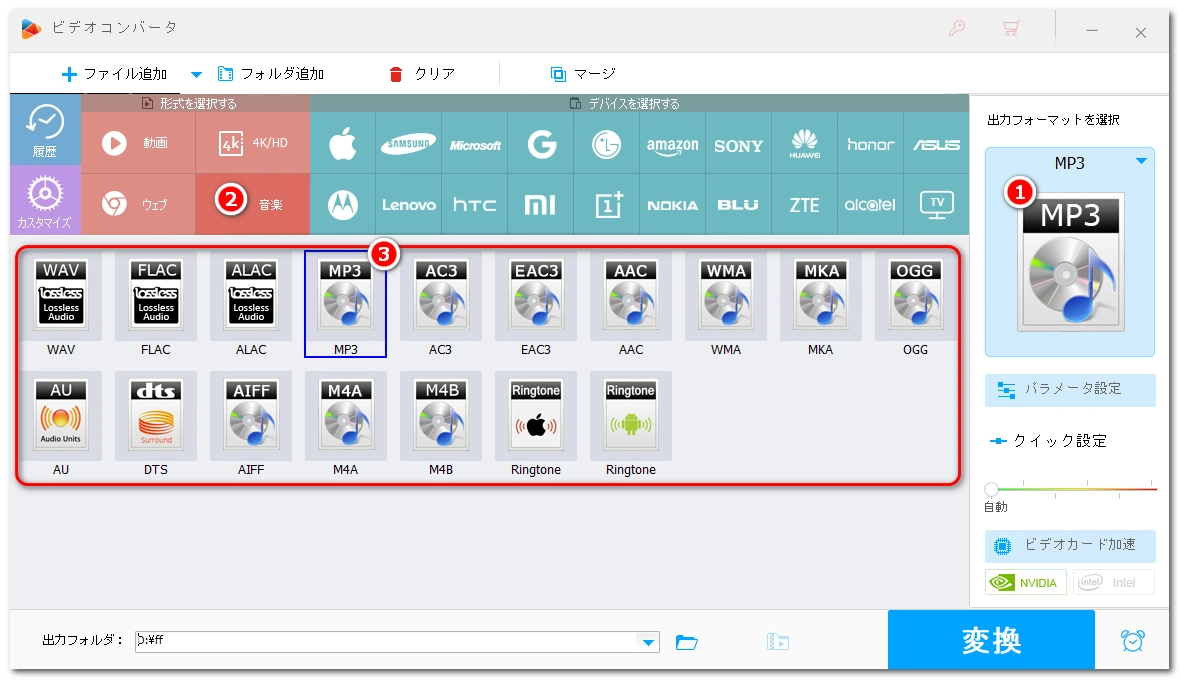Click the quick setting quality slider handle
The image size is (1180, 680).
click(991, 489)
